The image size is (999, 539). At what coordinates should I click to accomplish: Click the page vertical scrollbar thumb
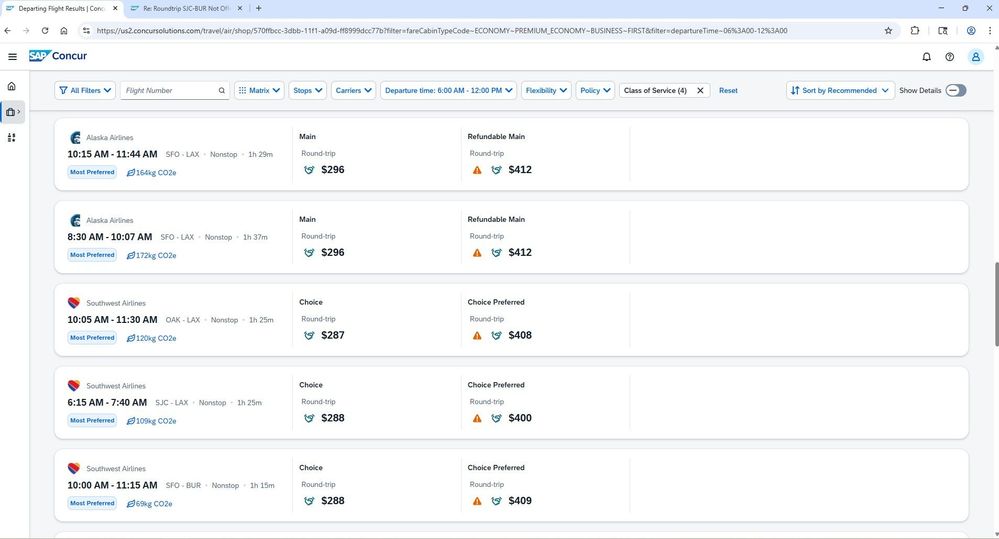click(996, 304)
